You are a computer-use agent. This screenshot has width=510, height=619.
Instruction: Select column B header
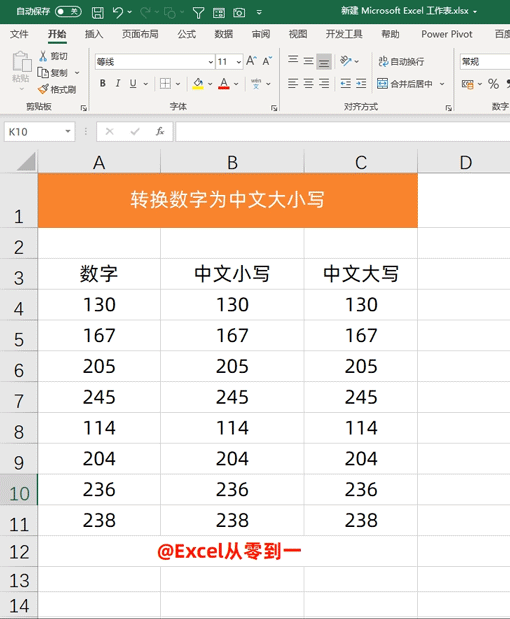(232, 162)
